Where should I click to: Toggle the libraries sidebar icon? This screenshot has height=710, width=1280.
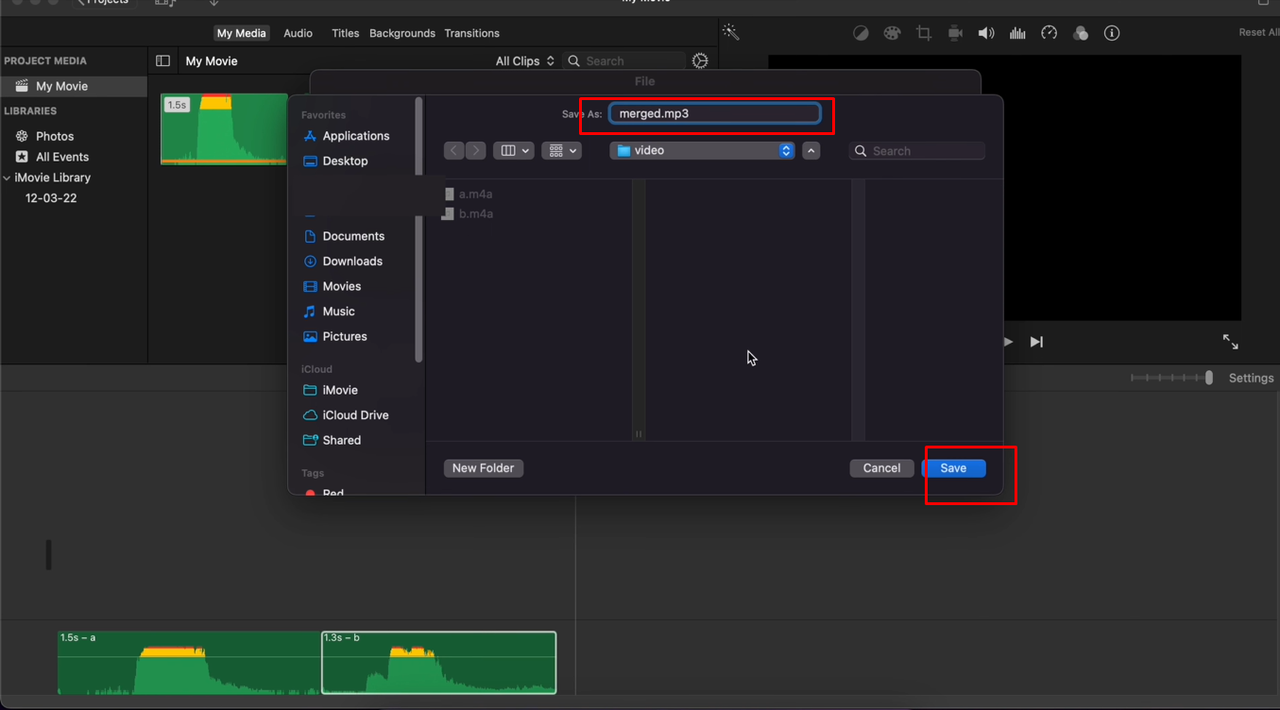click(163, 61)
